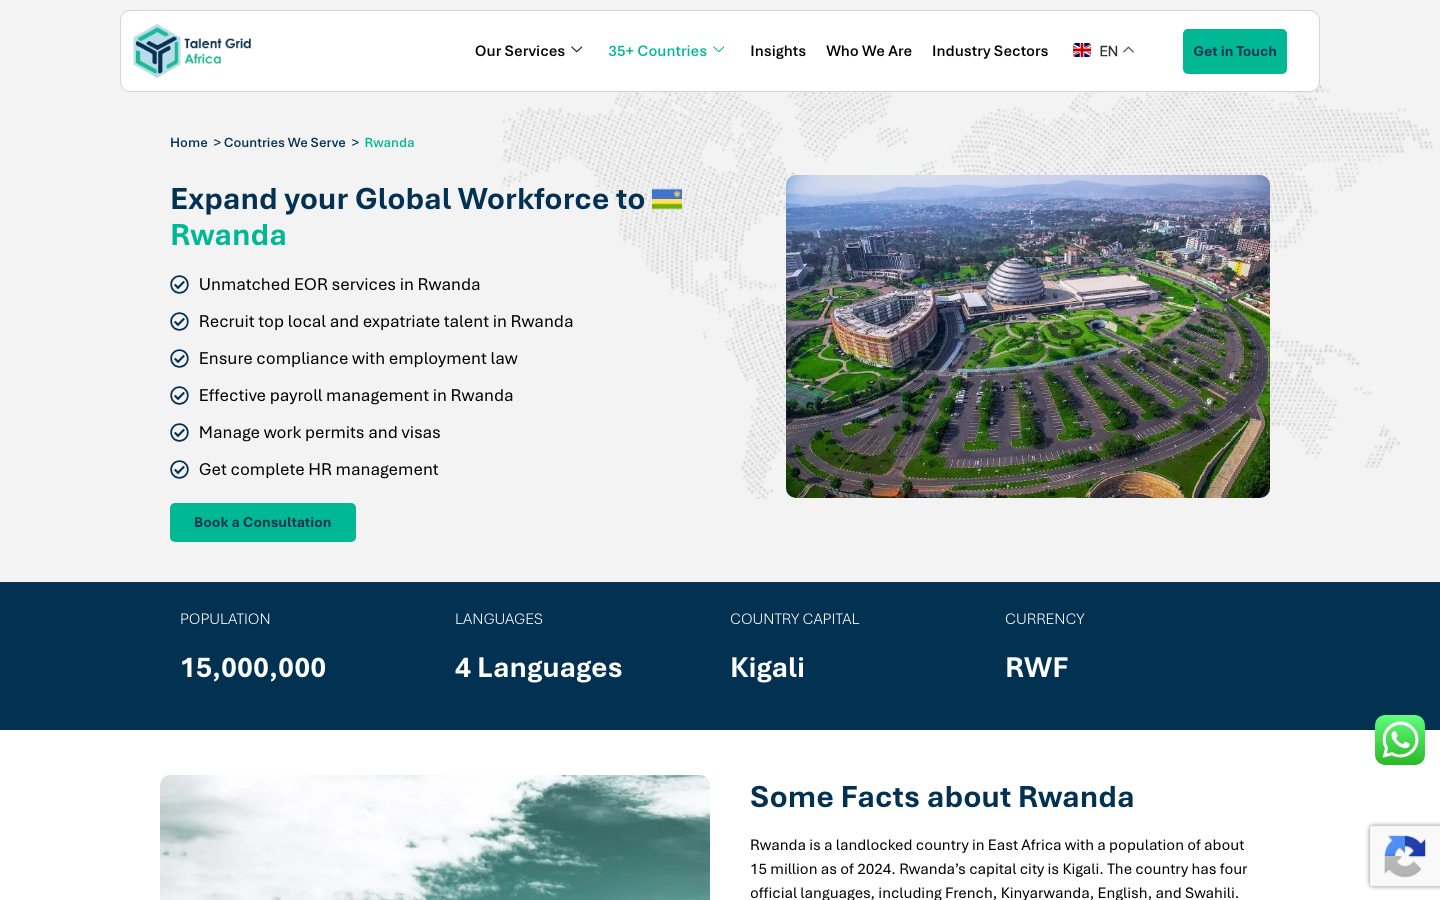Click the Kigali aerial photo

1028,336
